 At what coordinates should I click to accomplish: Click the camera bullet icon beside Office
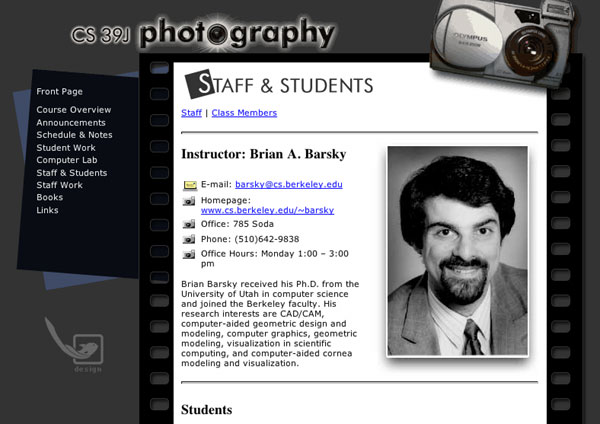189,224
